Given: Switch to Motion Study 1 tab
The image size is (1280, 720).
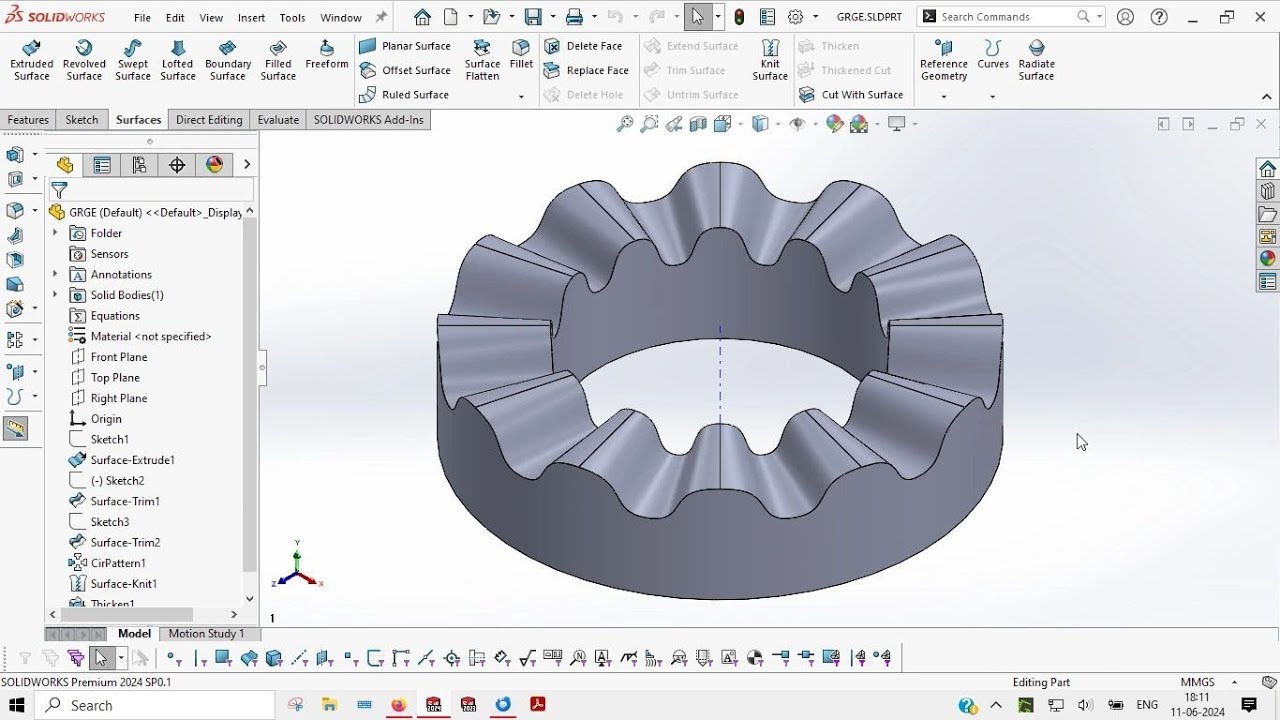Looking at the screenshot, I should pos(206,633).
